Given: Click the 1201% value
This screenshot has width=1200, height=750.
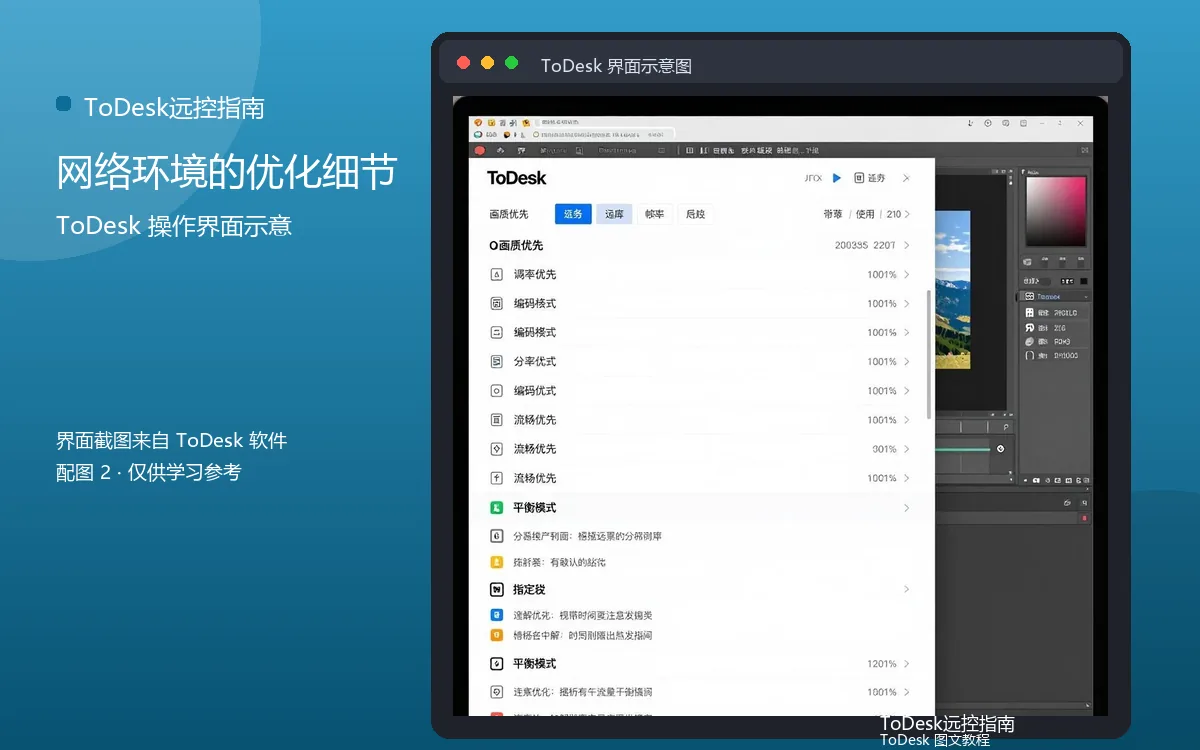Looking at the screenshot, I should (x=882, y=663).
